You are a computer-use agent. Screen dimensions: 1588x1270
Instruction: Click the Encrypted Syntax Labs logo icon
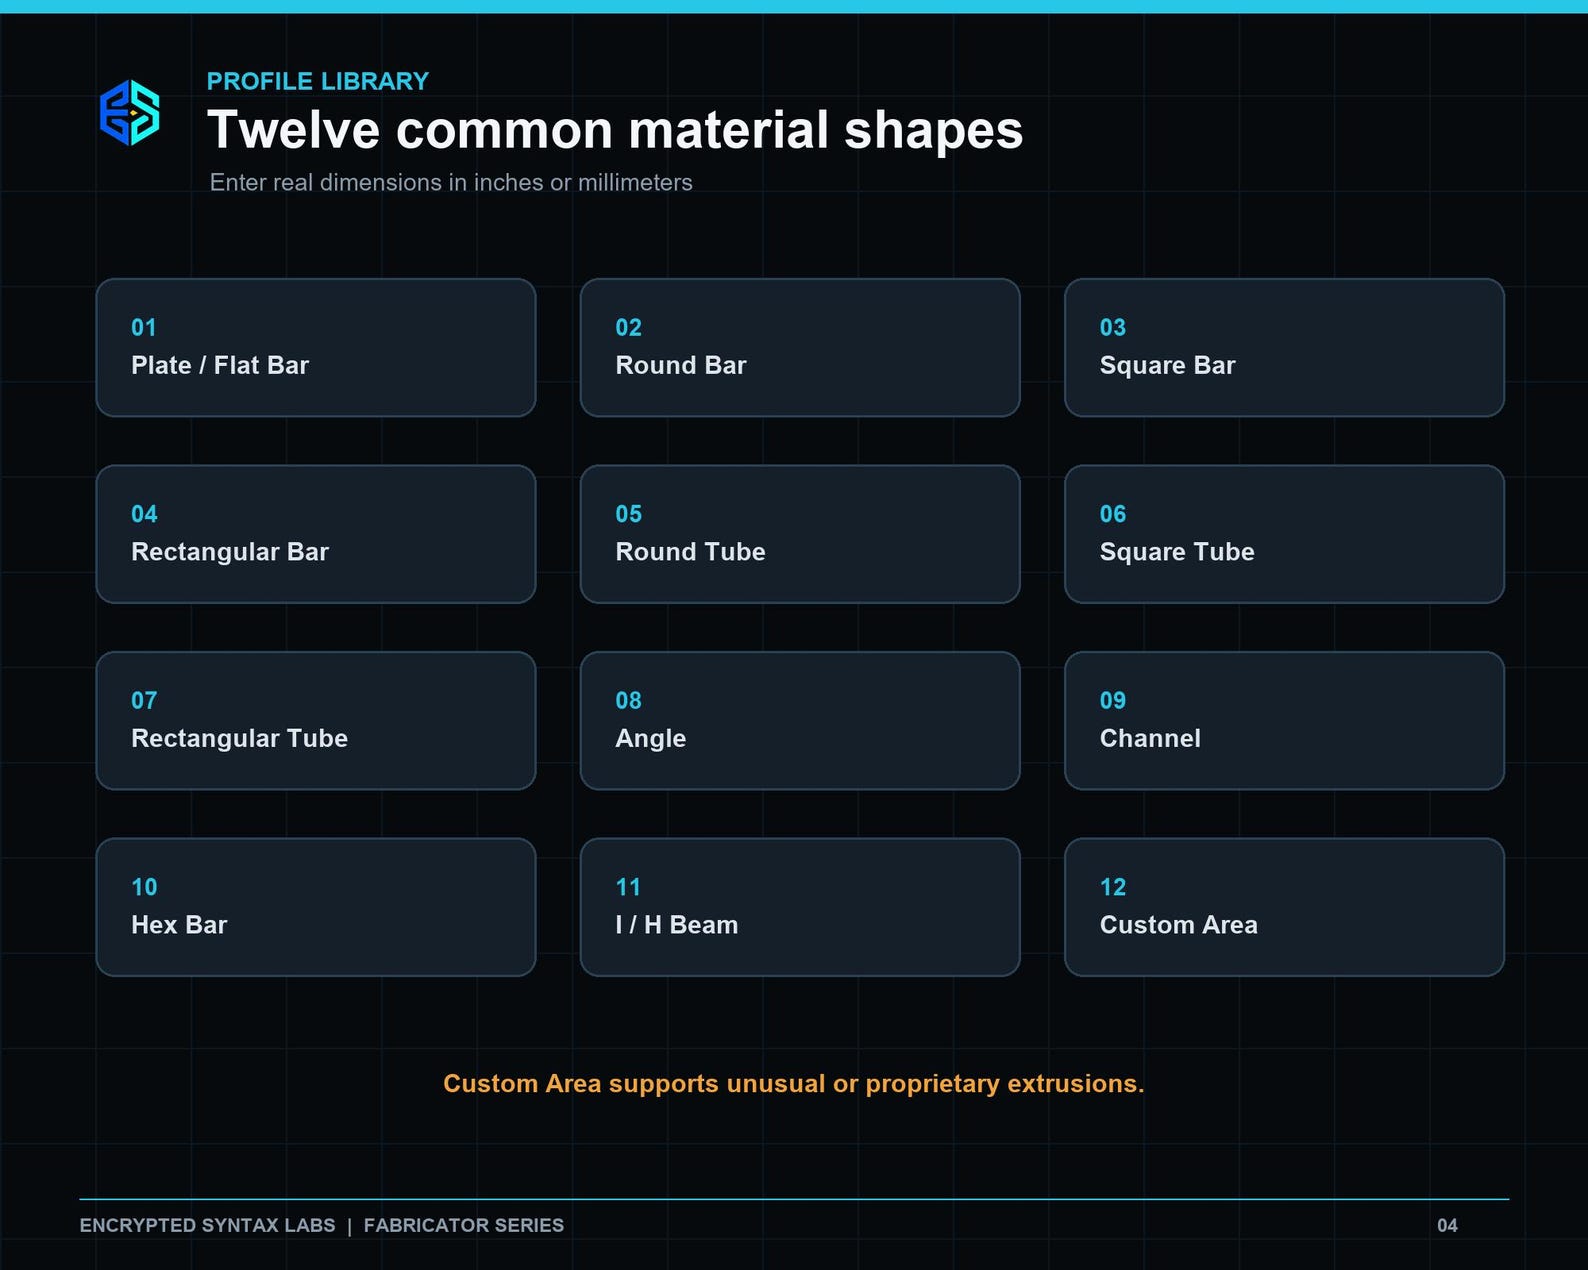[x=129, y=113]
